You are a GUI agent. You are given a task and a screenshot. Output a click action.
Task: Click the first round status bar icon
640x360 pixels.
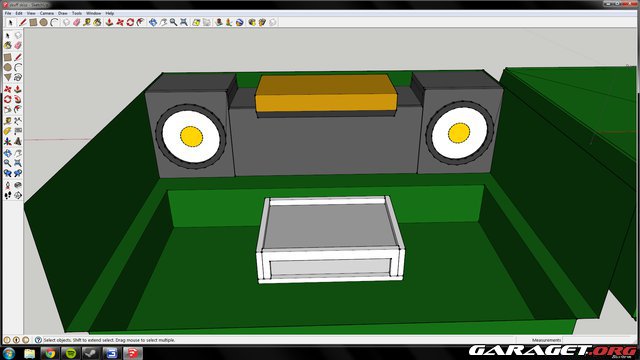[x=7, y=340]
